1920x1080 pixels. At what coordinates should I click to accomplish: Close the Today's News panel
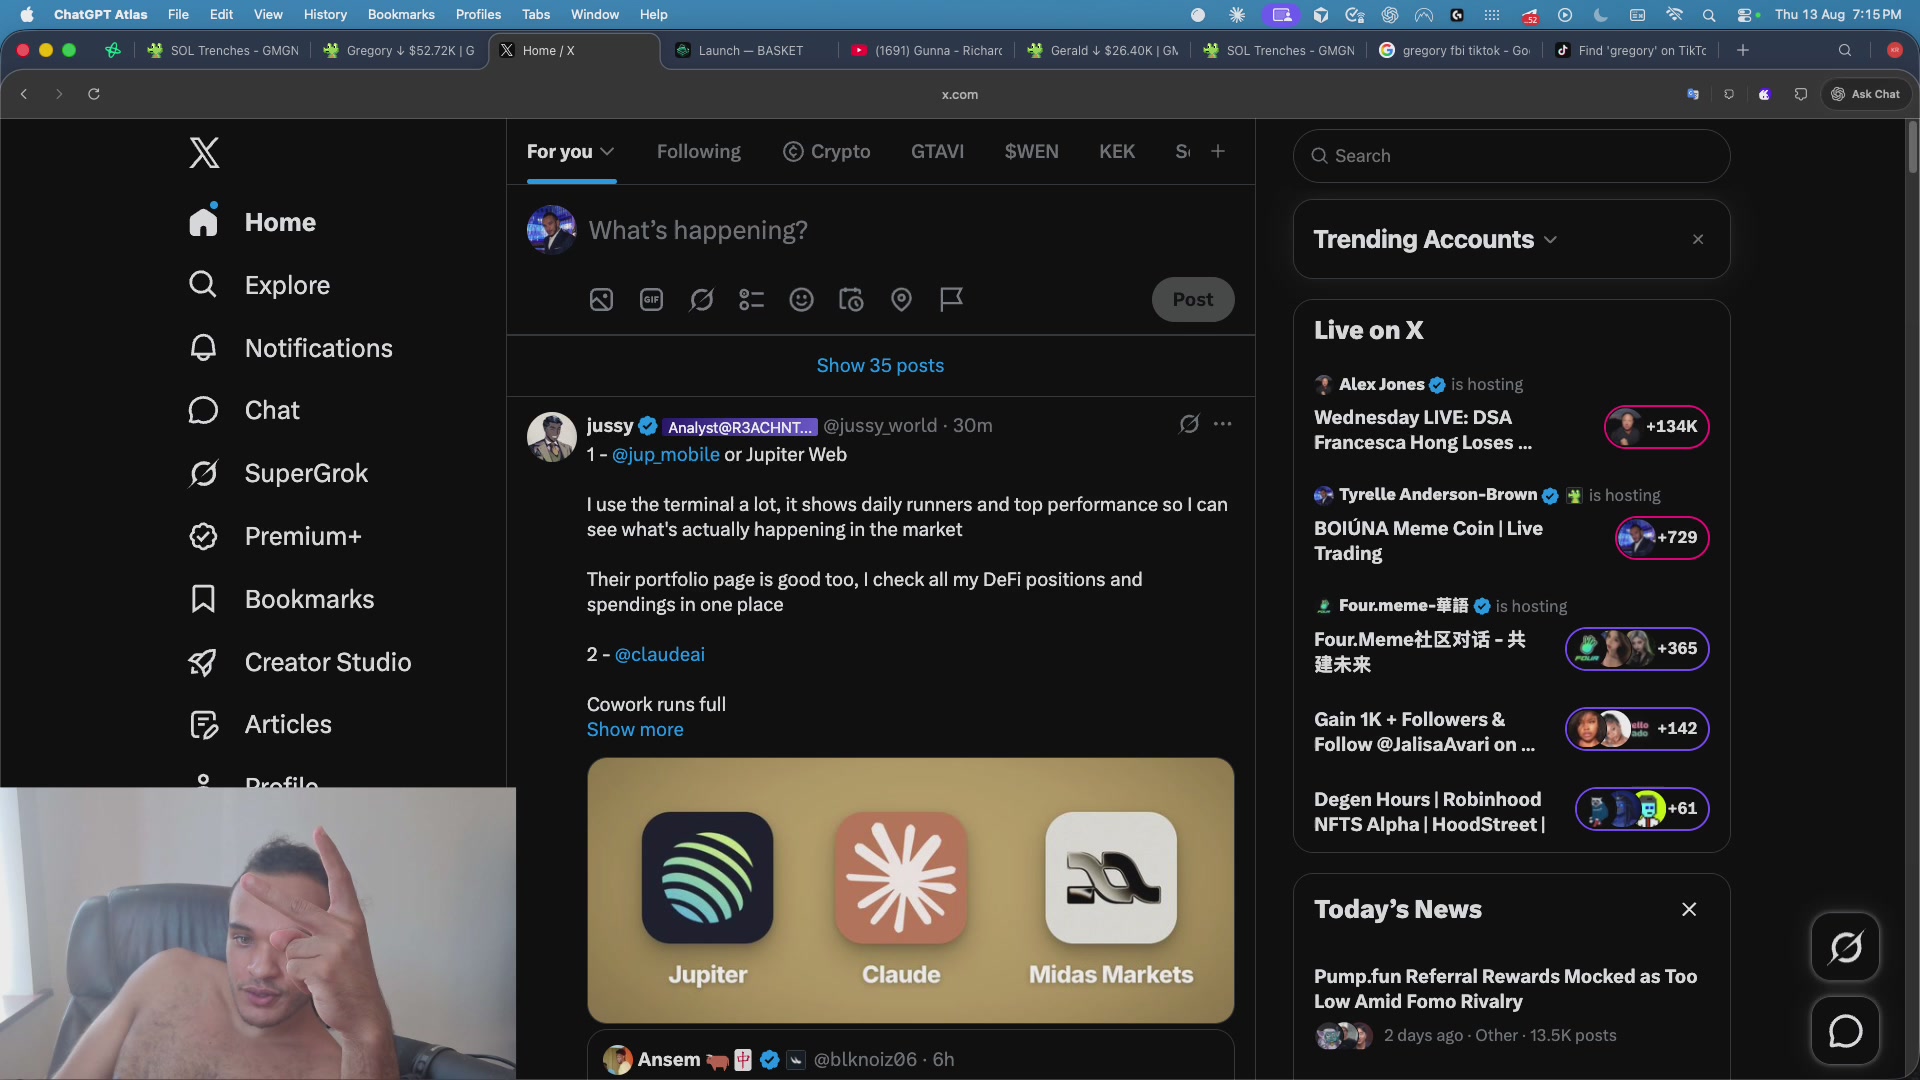pyautogui.click(x=1689, y=909)
